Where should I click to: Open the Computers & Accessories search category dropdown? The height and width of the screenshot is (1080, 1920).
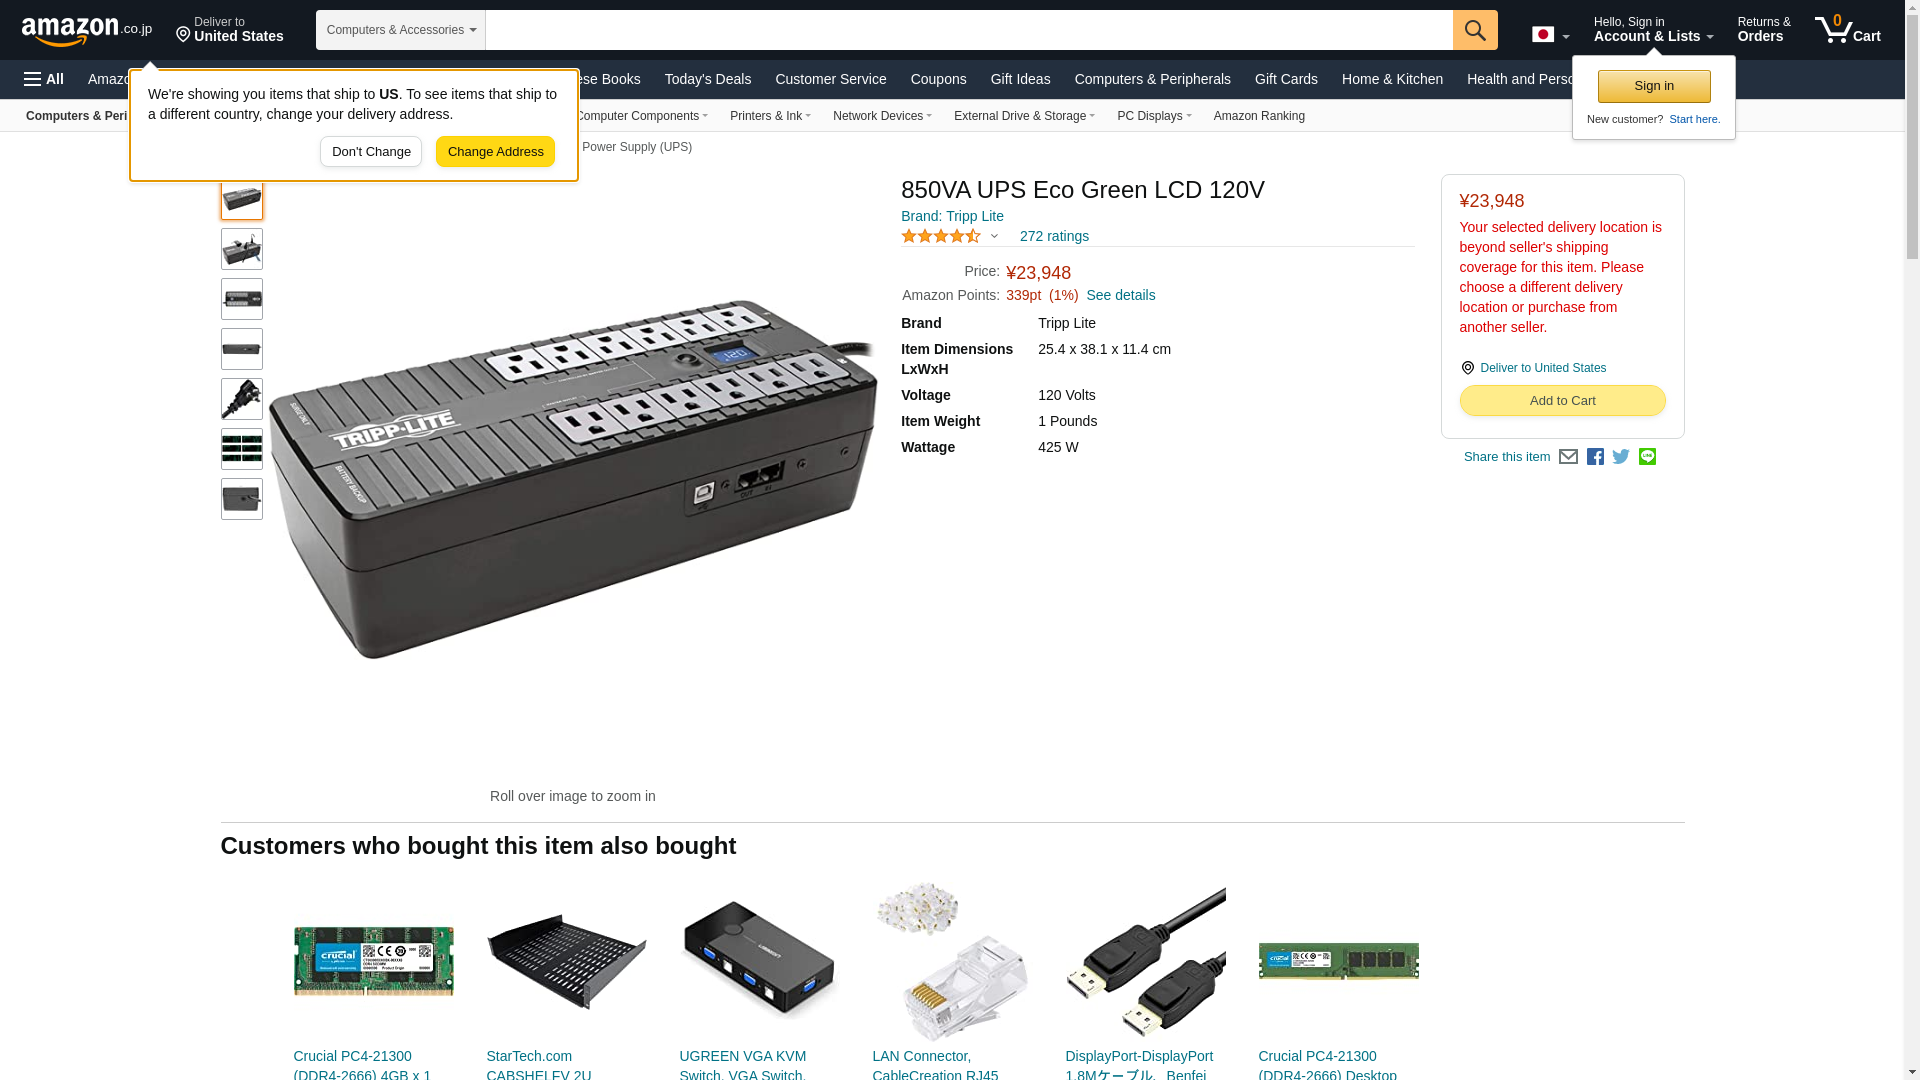click(401, 30)
